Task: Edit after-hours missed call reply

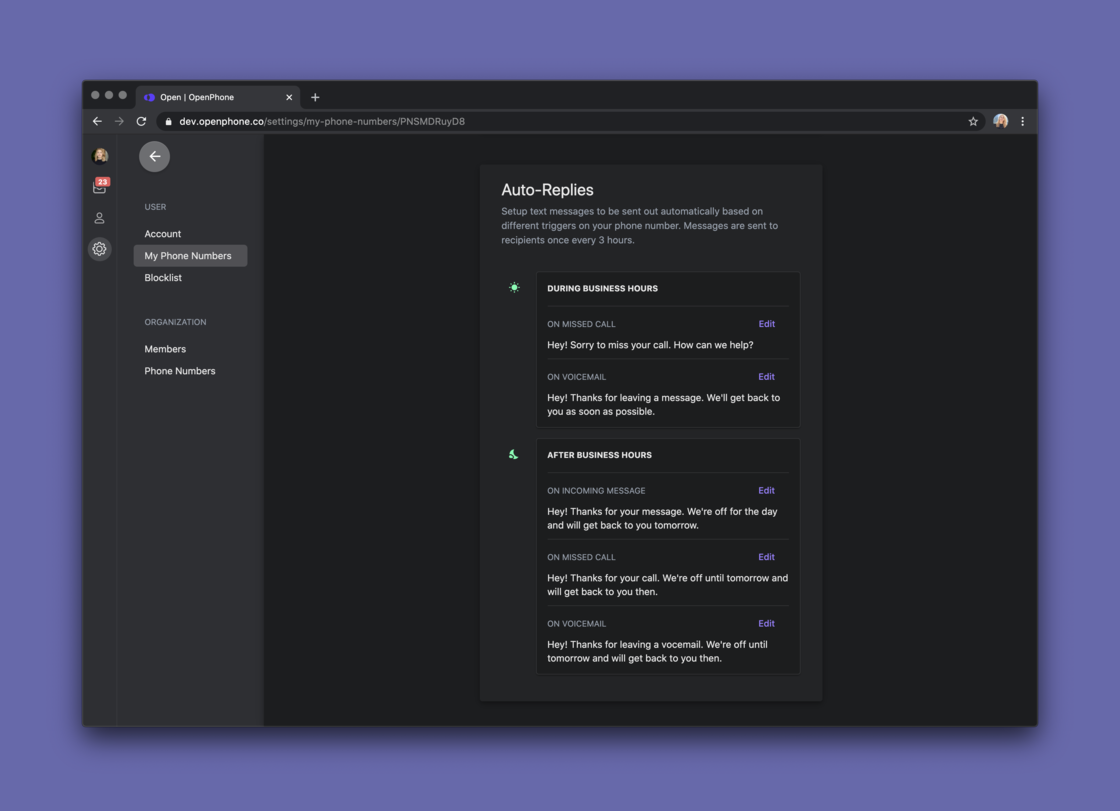Action: point(766,557)
